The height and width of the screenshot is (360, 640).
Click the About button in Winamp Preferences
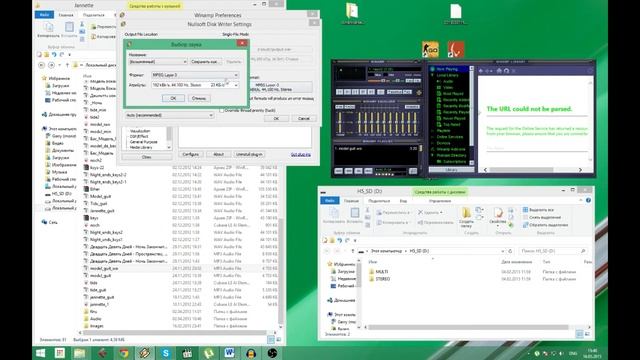click(x=218, y=154)
